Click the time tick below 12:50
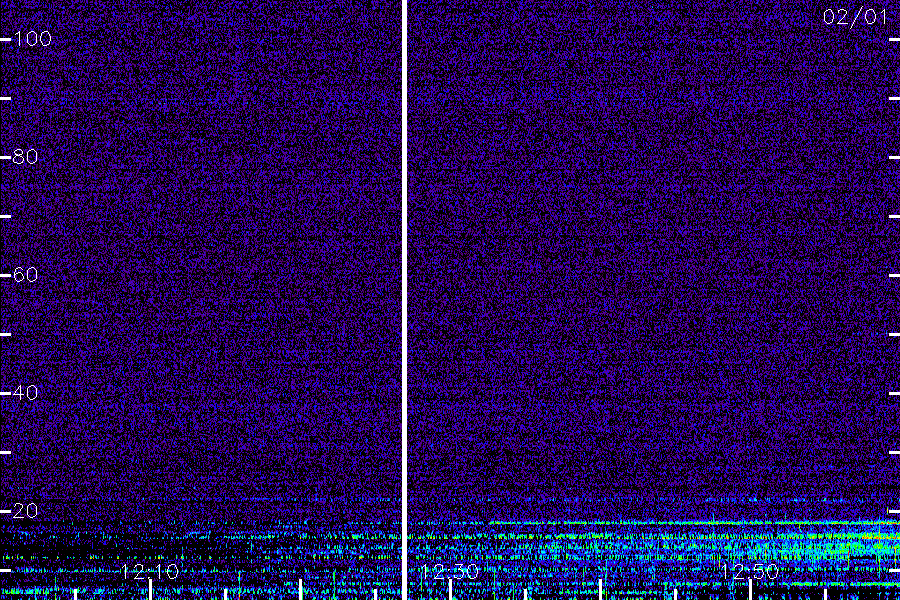Viewport: 900px width, 600px height. point(750,590)
